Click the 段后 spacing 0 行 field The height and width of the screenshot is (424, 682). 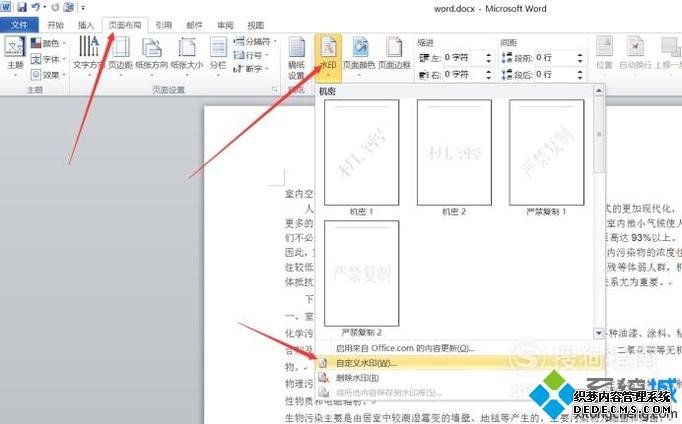point(555,74)
